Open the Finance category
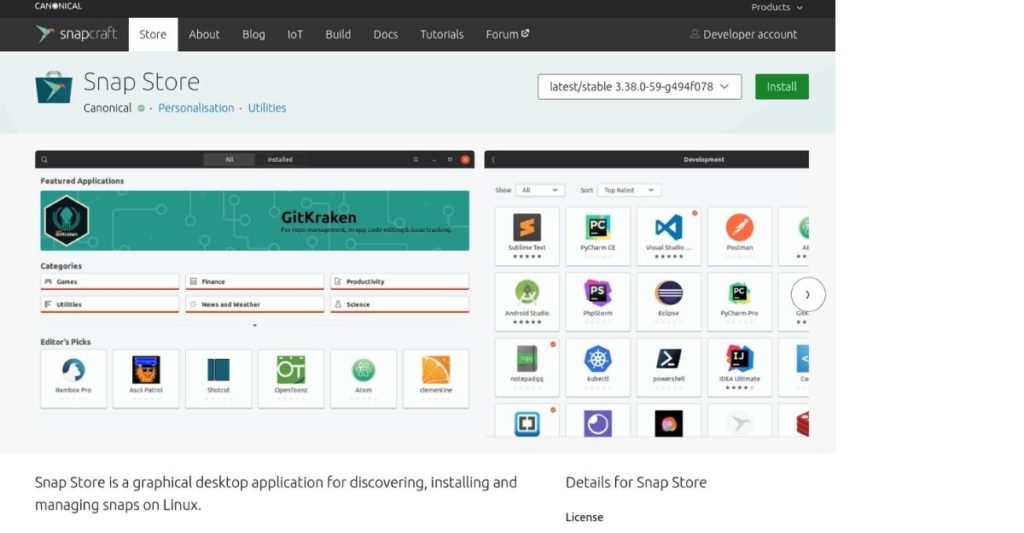The height and width of the screenshot is (533, 1024). tap(255, 282)
